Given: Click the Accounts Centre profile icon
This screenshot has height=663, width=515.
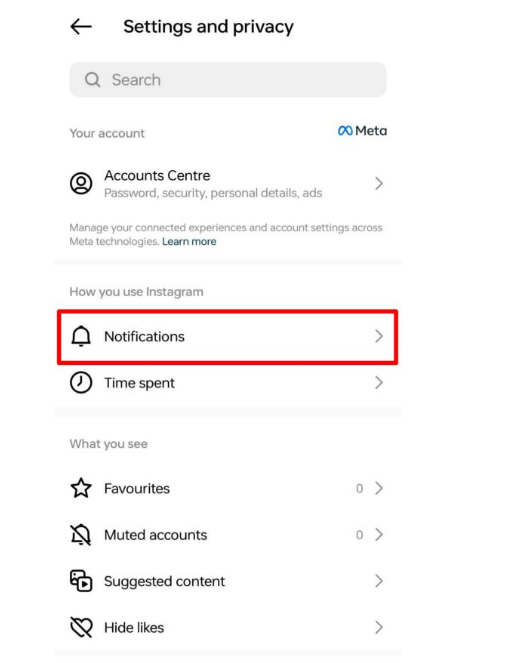Looking at the screenshot, I should point(81,184).
